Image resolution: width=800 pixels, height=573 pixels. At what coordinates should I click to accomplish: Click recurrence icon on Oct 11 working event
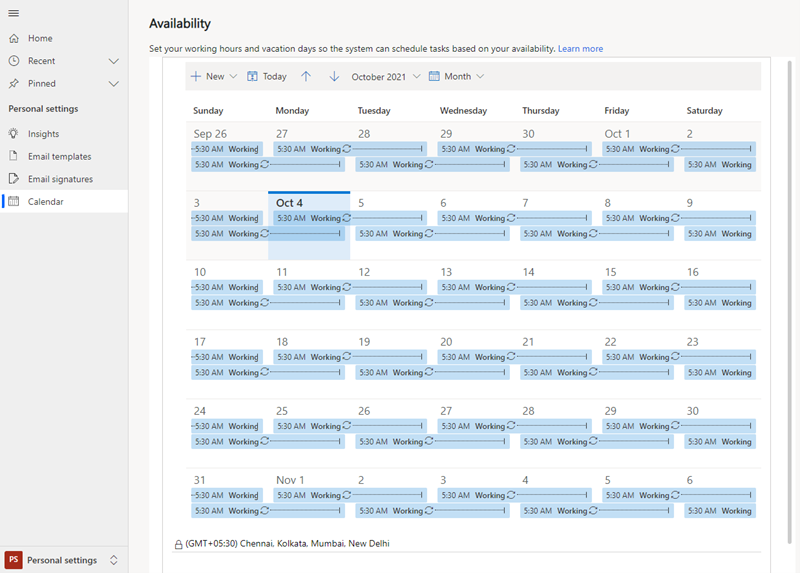tap(347, 287)
